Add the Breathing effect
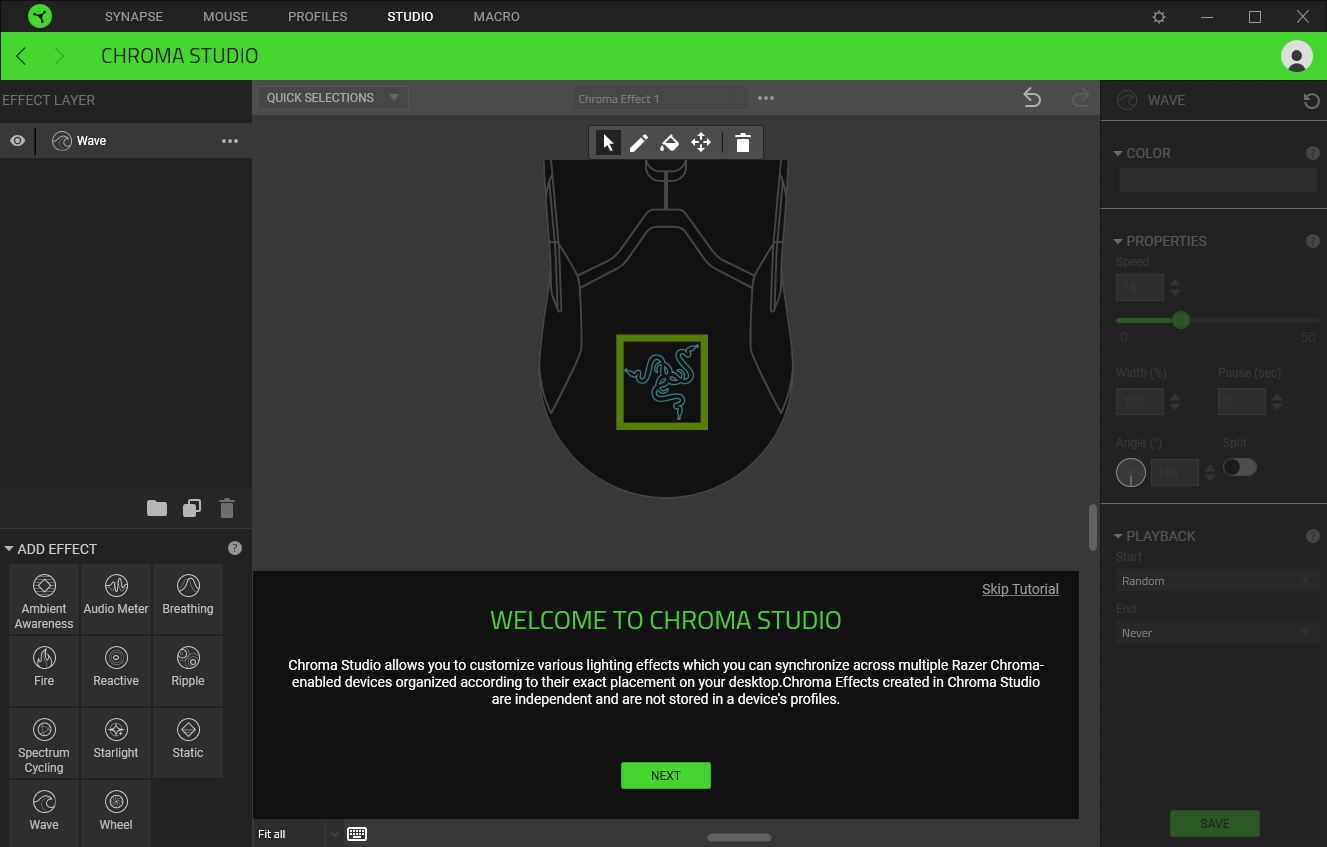1327x847 pixels. [x=188, y=599]
